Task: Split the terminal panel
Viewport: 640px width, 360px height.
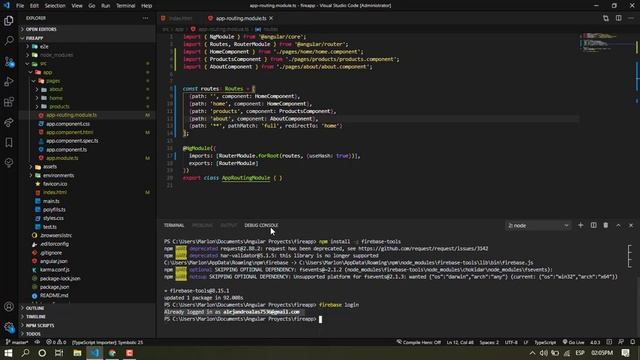Action: [x=593, y=225]
